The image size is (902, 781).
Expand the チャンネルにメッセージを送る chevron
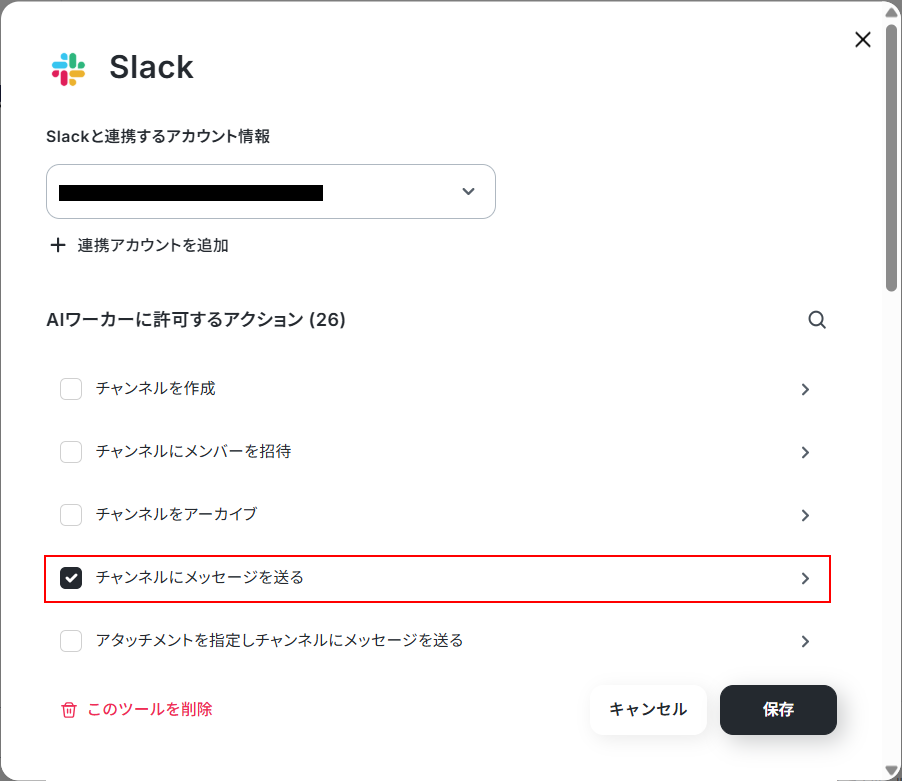pos(805,579)
